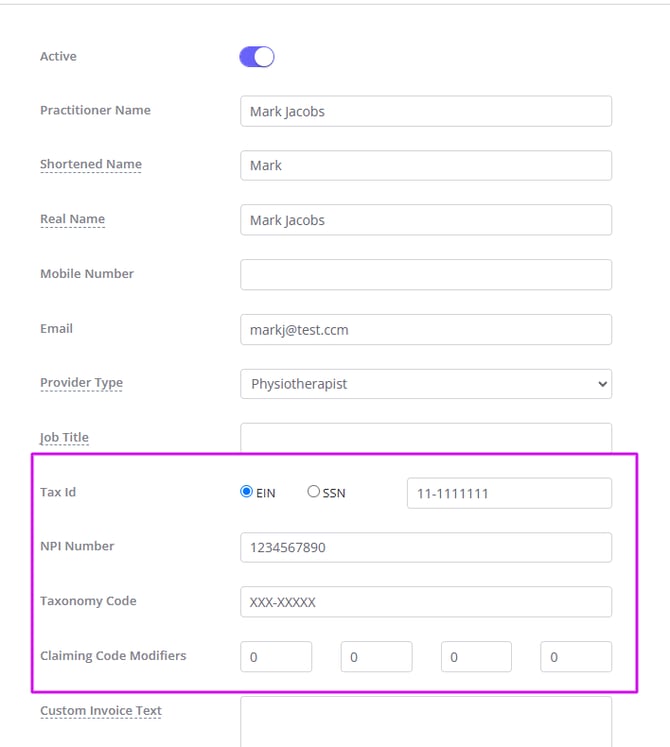This screenshot has height=747, width=670.
Task: Click the Email input field
Action: [x=425, y=329]
